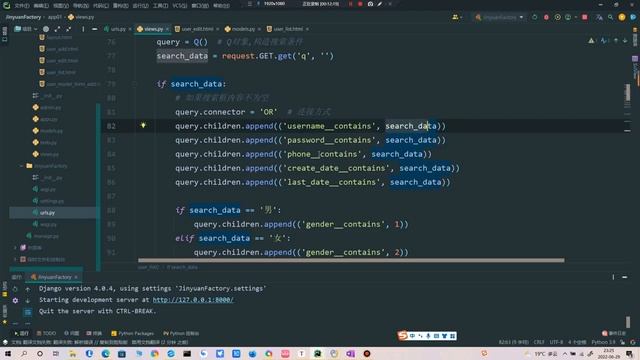
Task: Click the Windows taskbar search icon
Action: tap(24, 353)
